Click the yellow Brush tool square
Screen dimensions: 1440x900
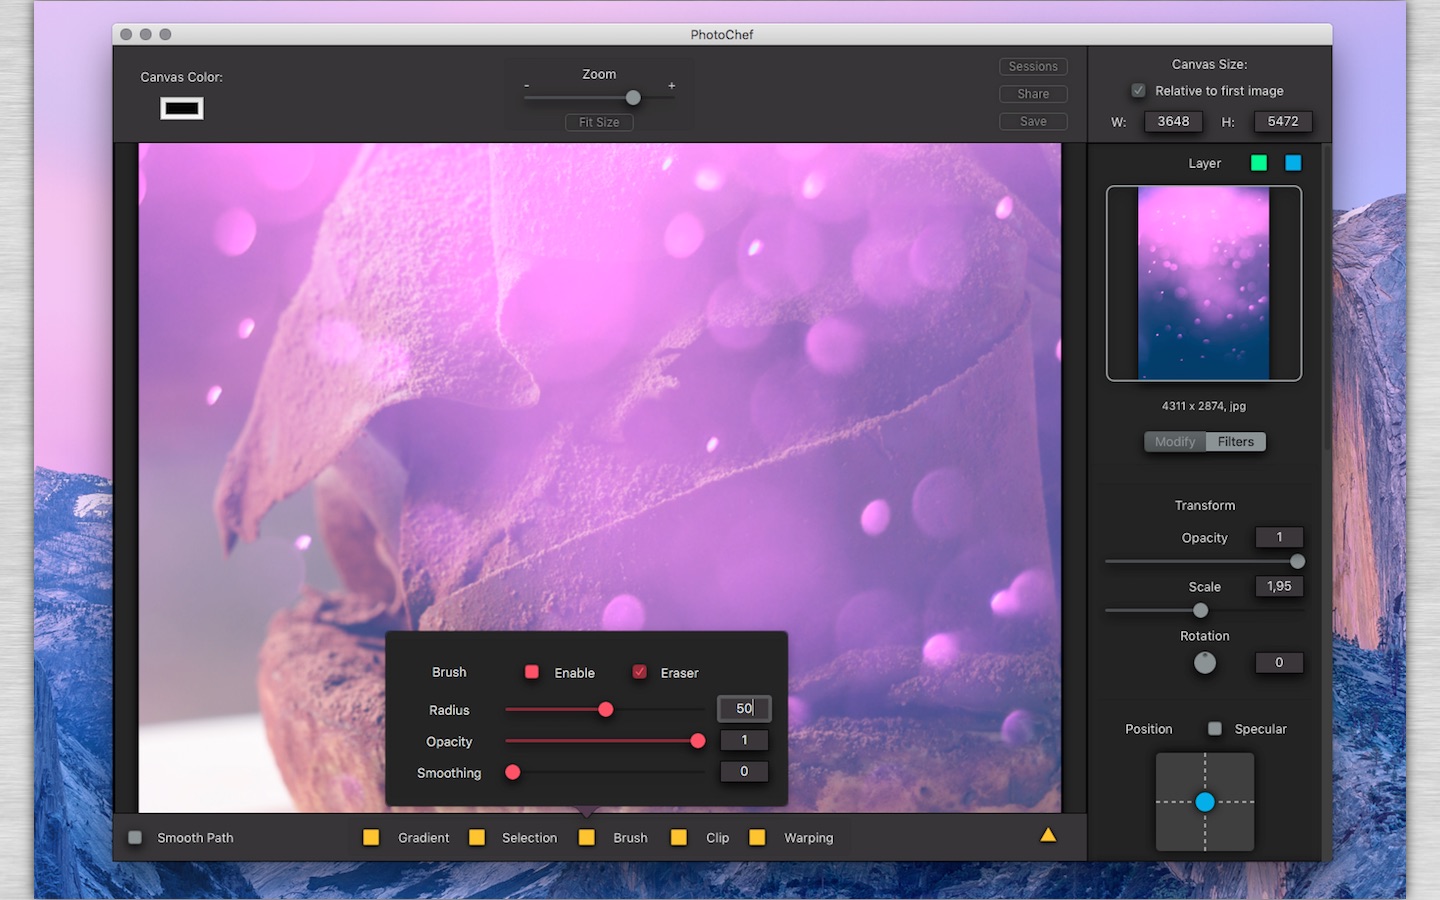[x=587, y=838]
